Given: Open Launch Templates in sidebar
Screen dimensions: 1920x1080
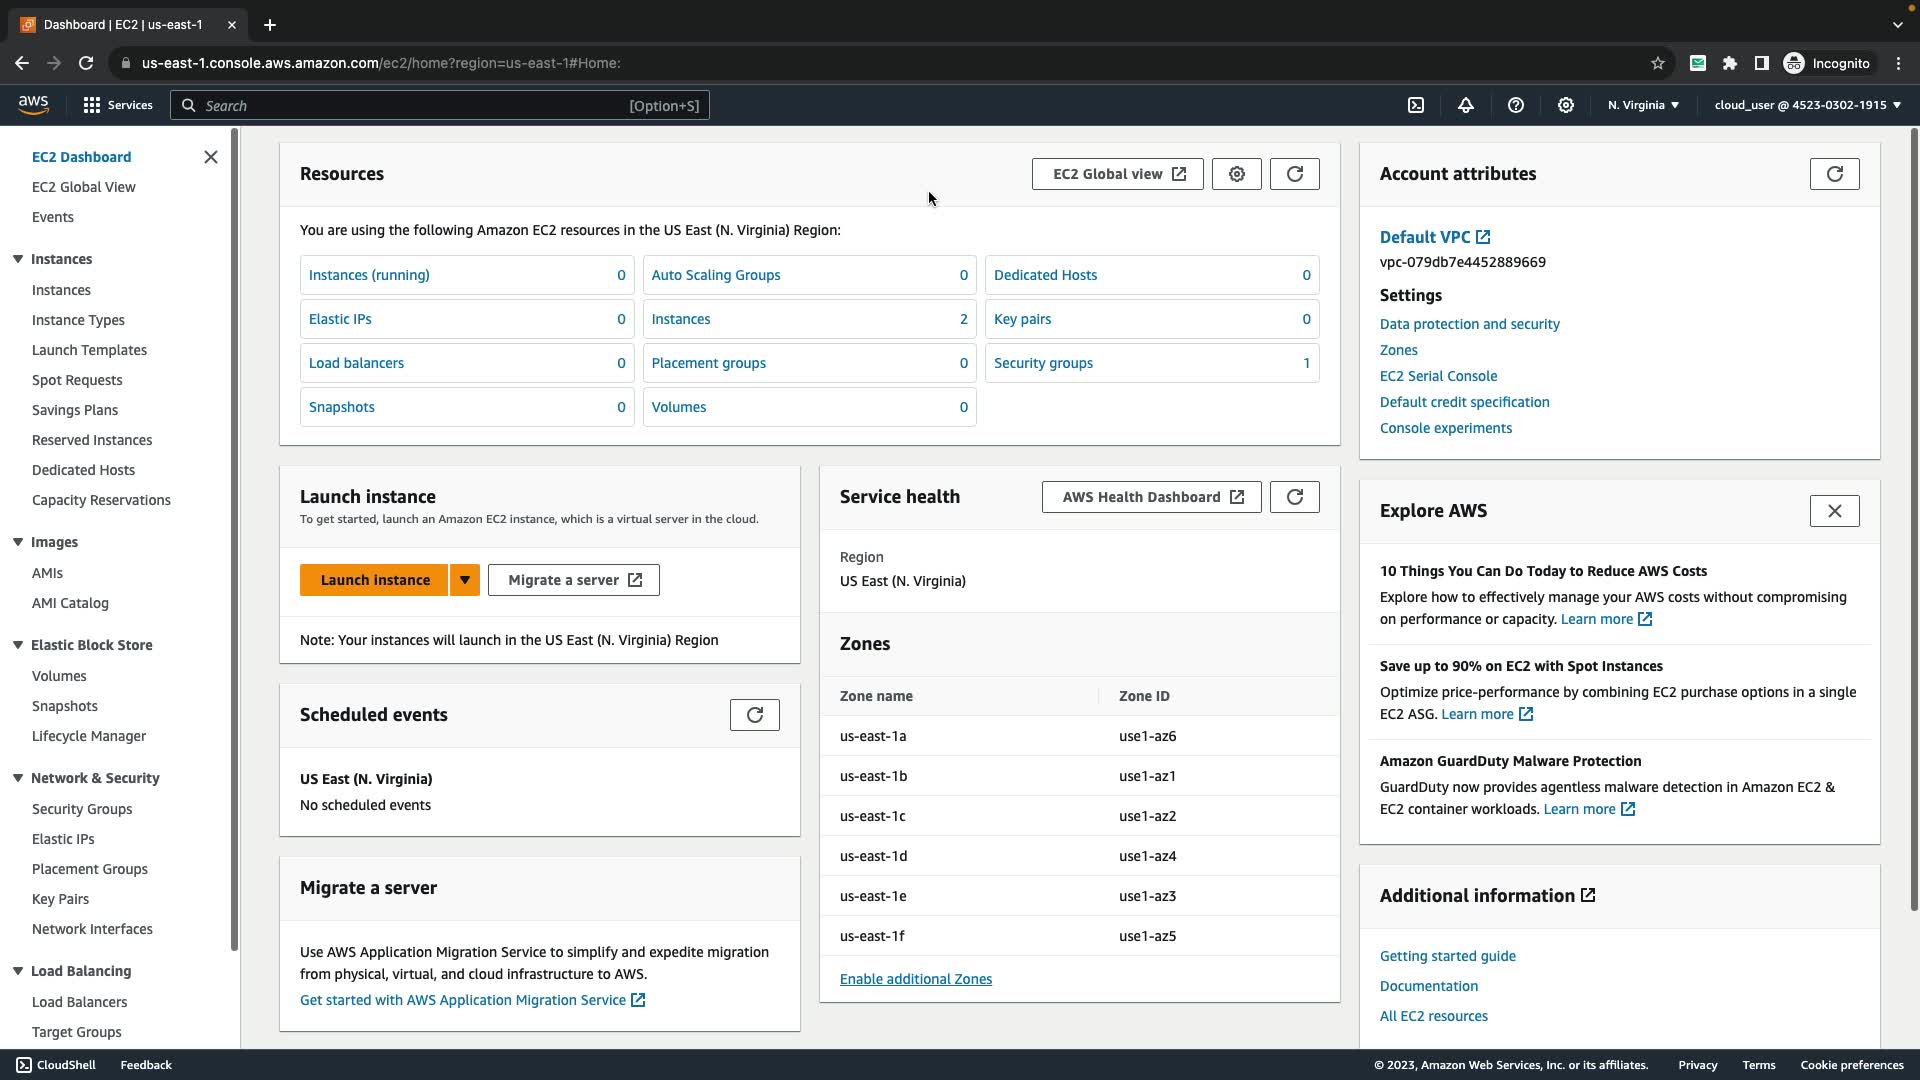Looking at the screenshot, I should [89, 350].
